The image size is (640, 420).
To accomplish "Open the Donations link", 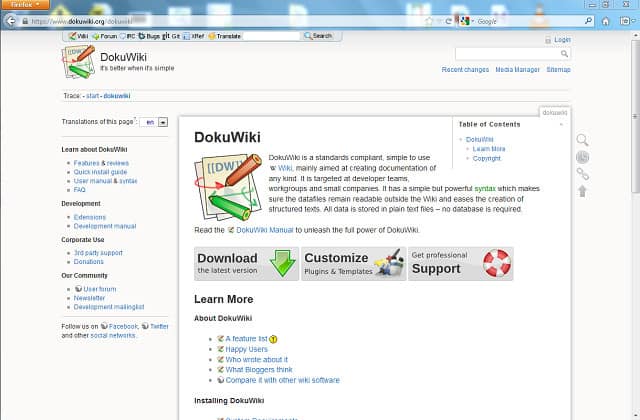I will click(x=89, y=262).
